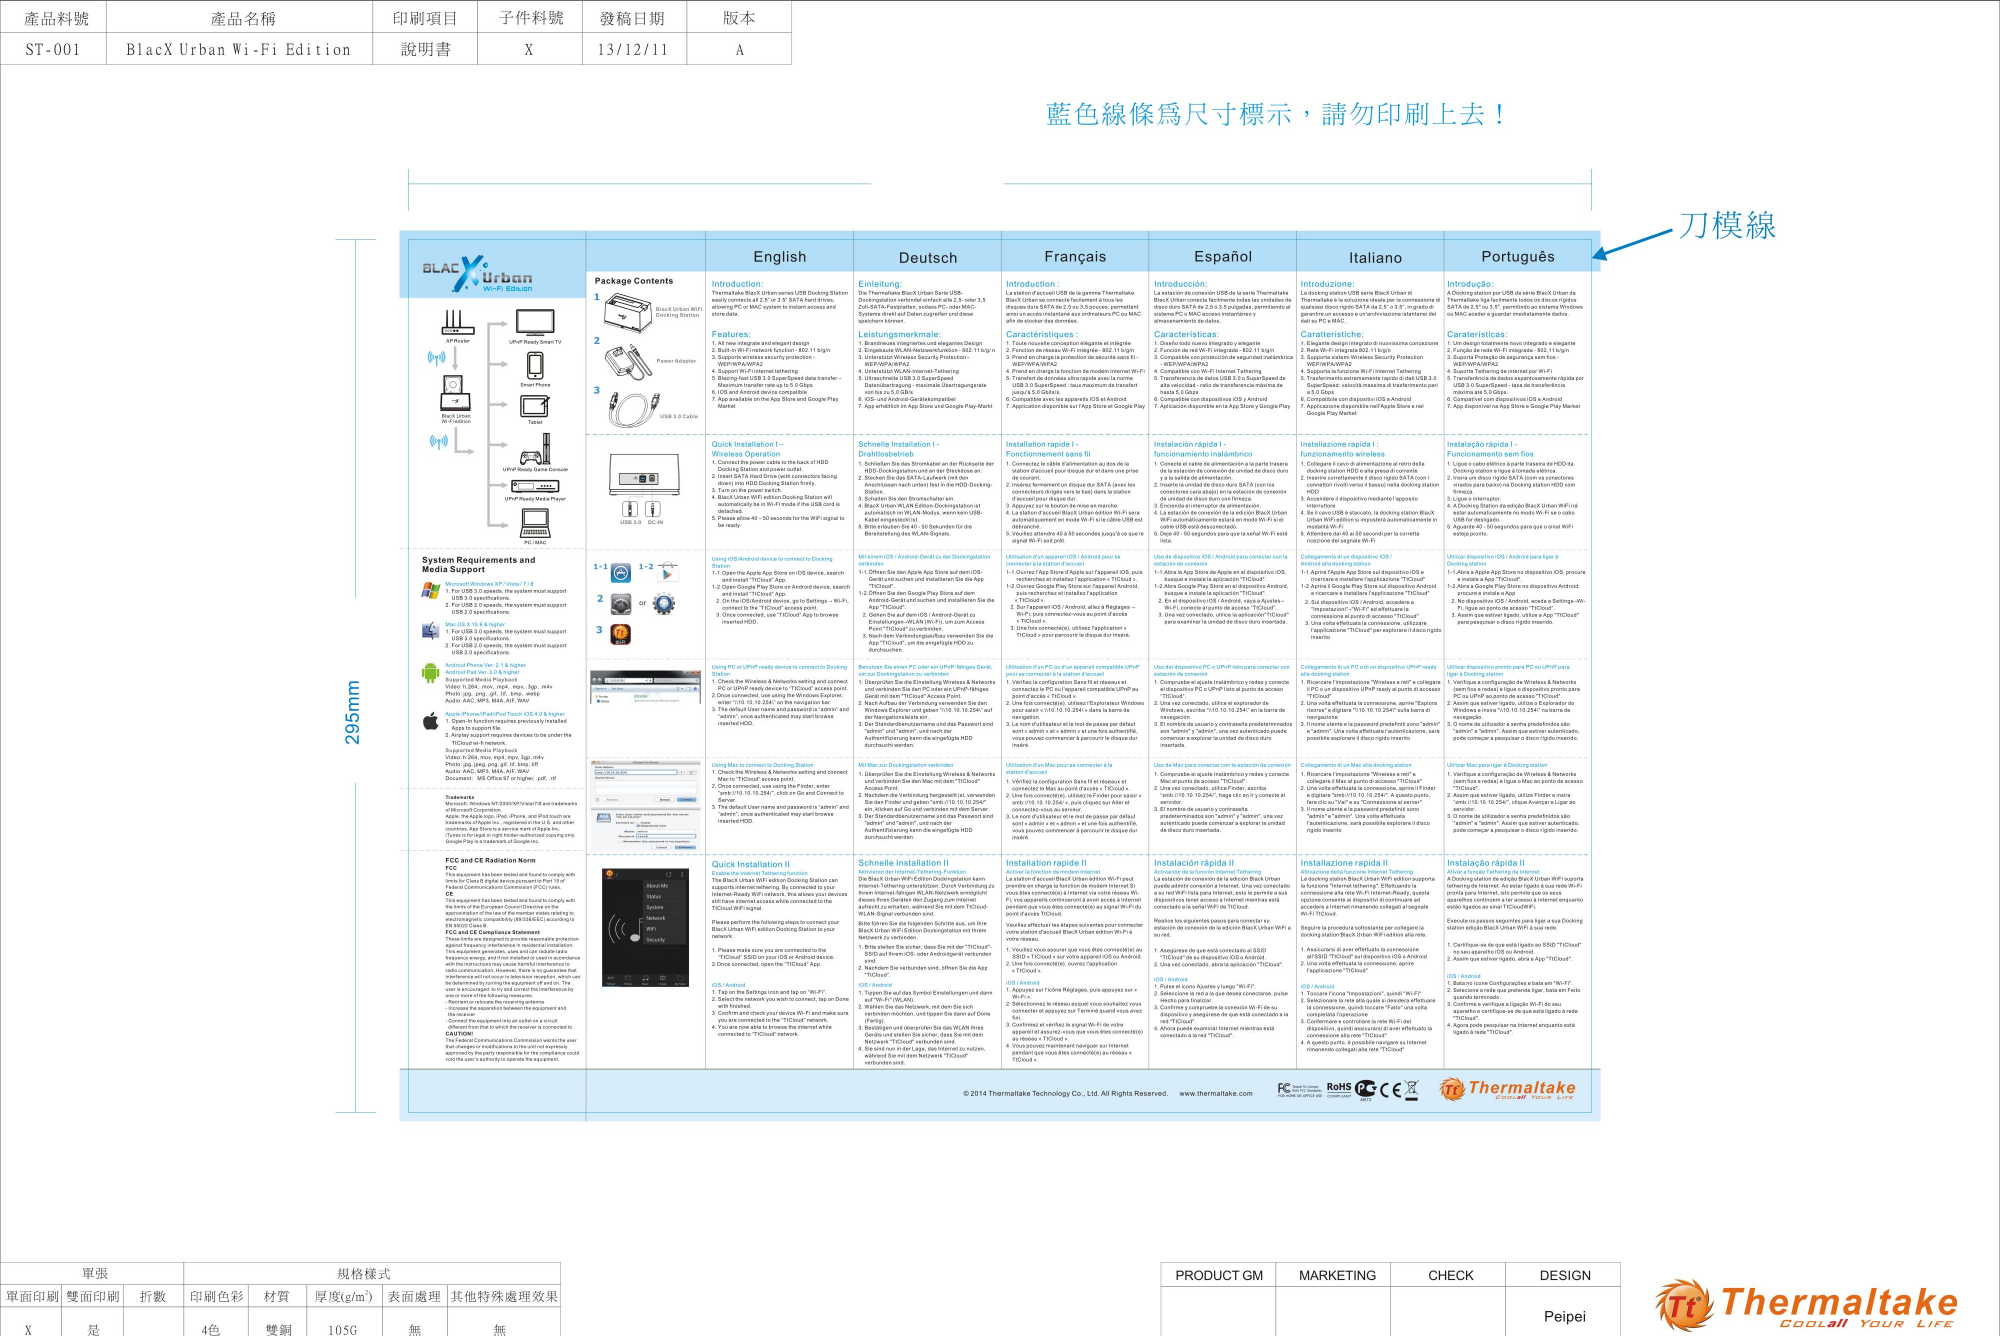Click the www.thermaltake.com link in footer

(1215, 1093)
